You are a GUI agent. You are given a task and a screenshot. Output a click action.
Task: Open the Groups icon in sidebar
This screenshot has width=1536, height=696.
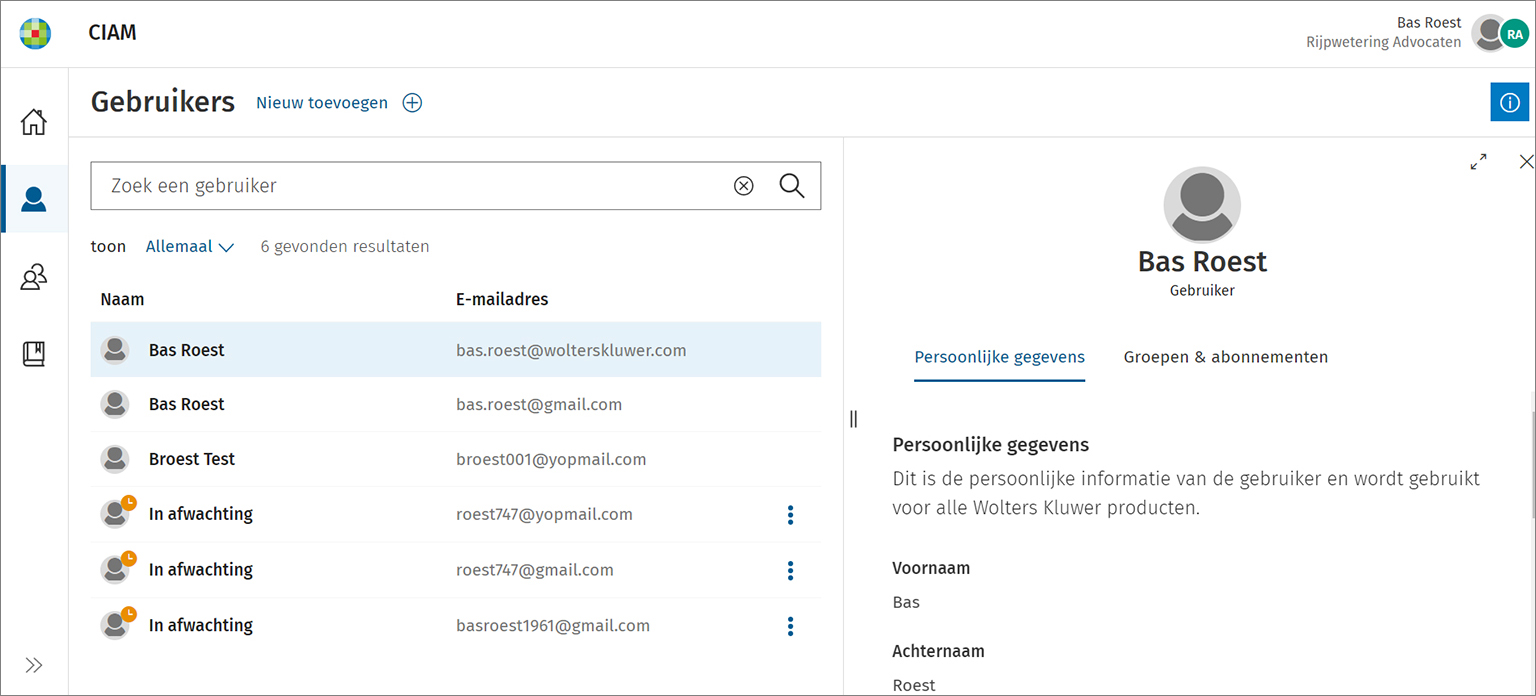tap(34, 277)
